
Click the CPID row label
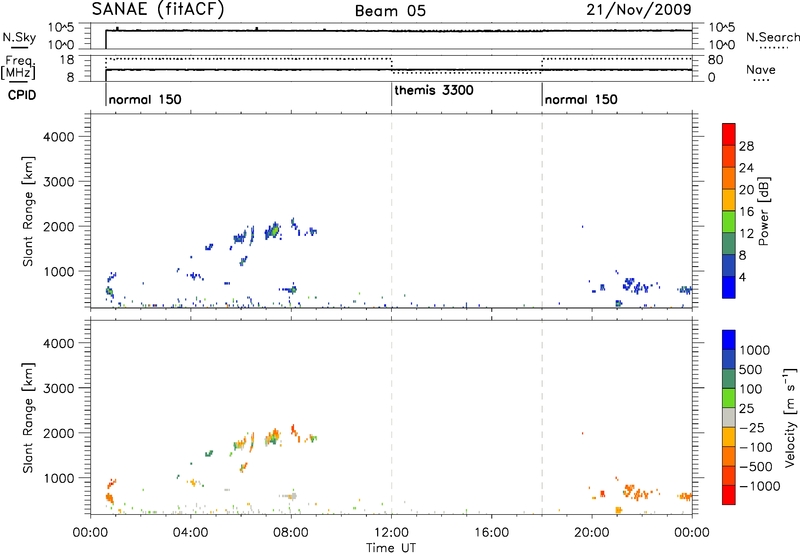[22, 95]
